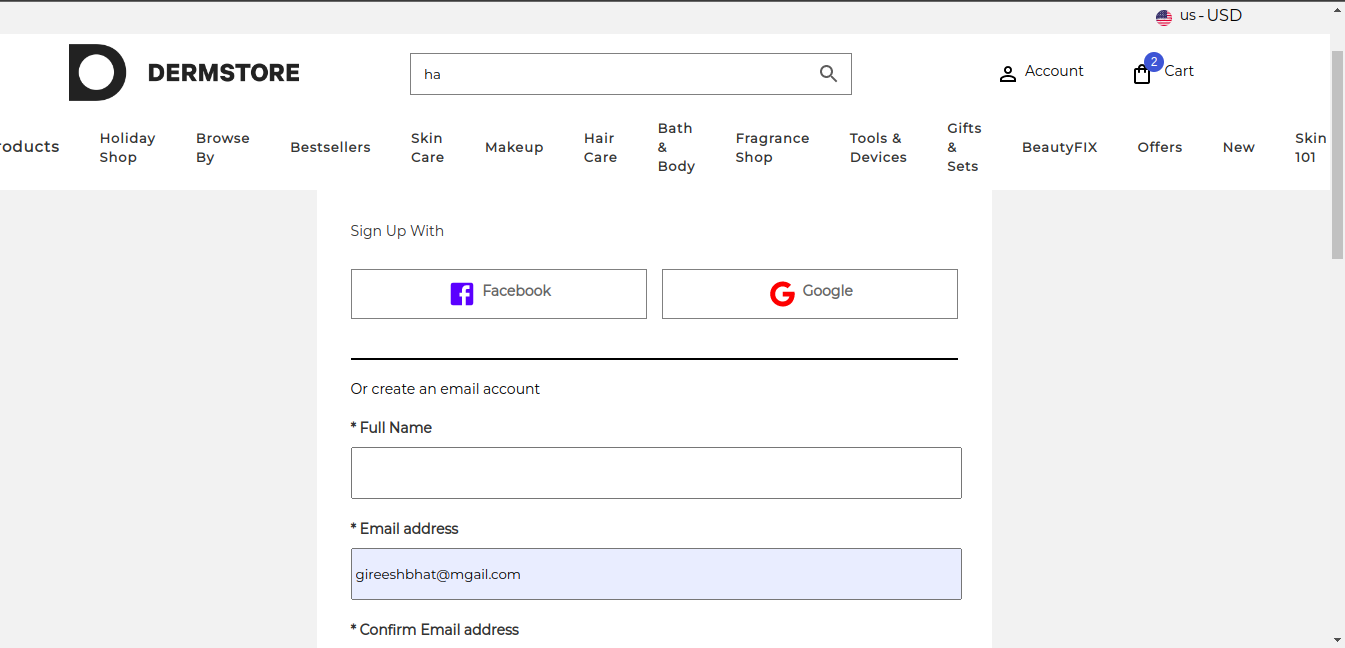
Task: Expand the Hair Care menu
Action: (x=600, y=147)
